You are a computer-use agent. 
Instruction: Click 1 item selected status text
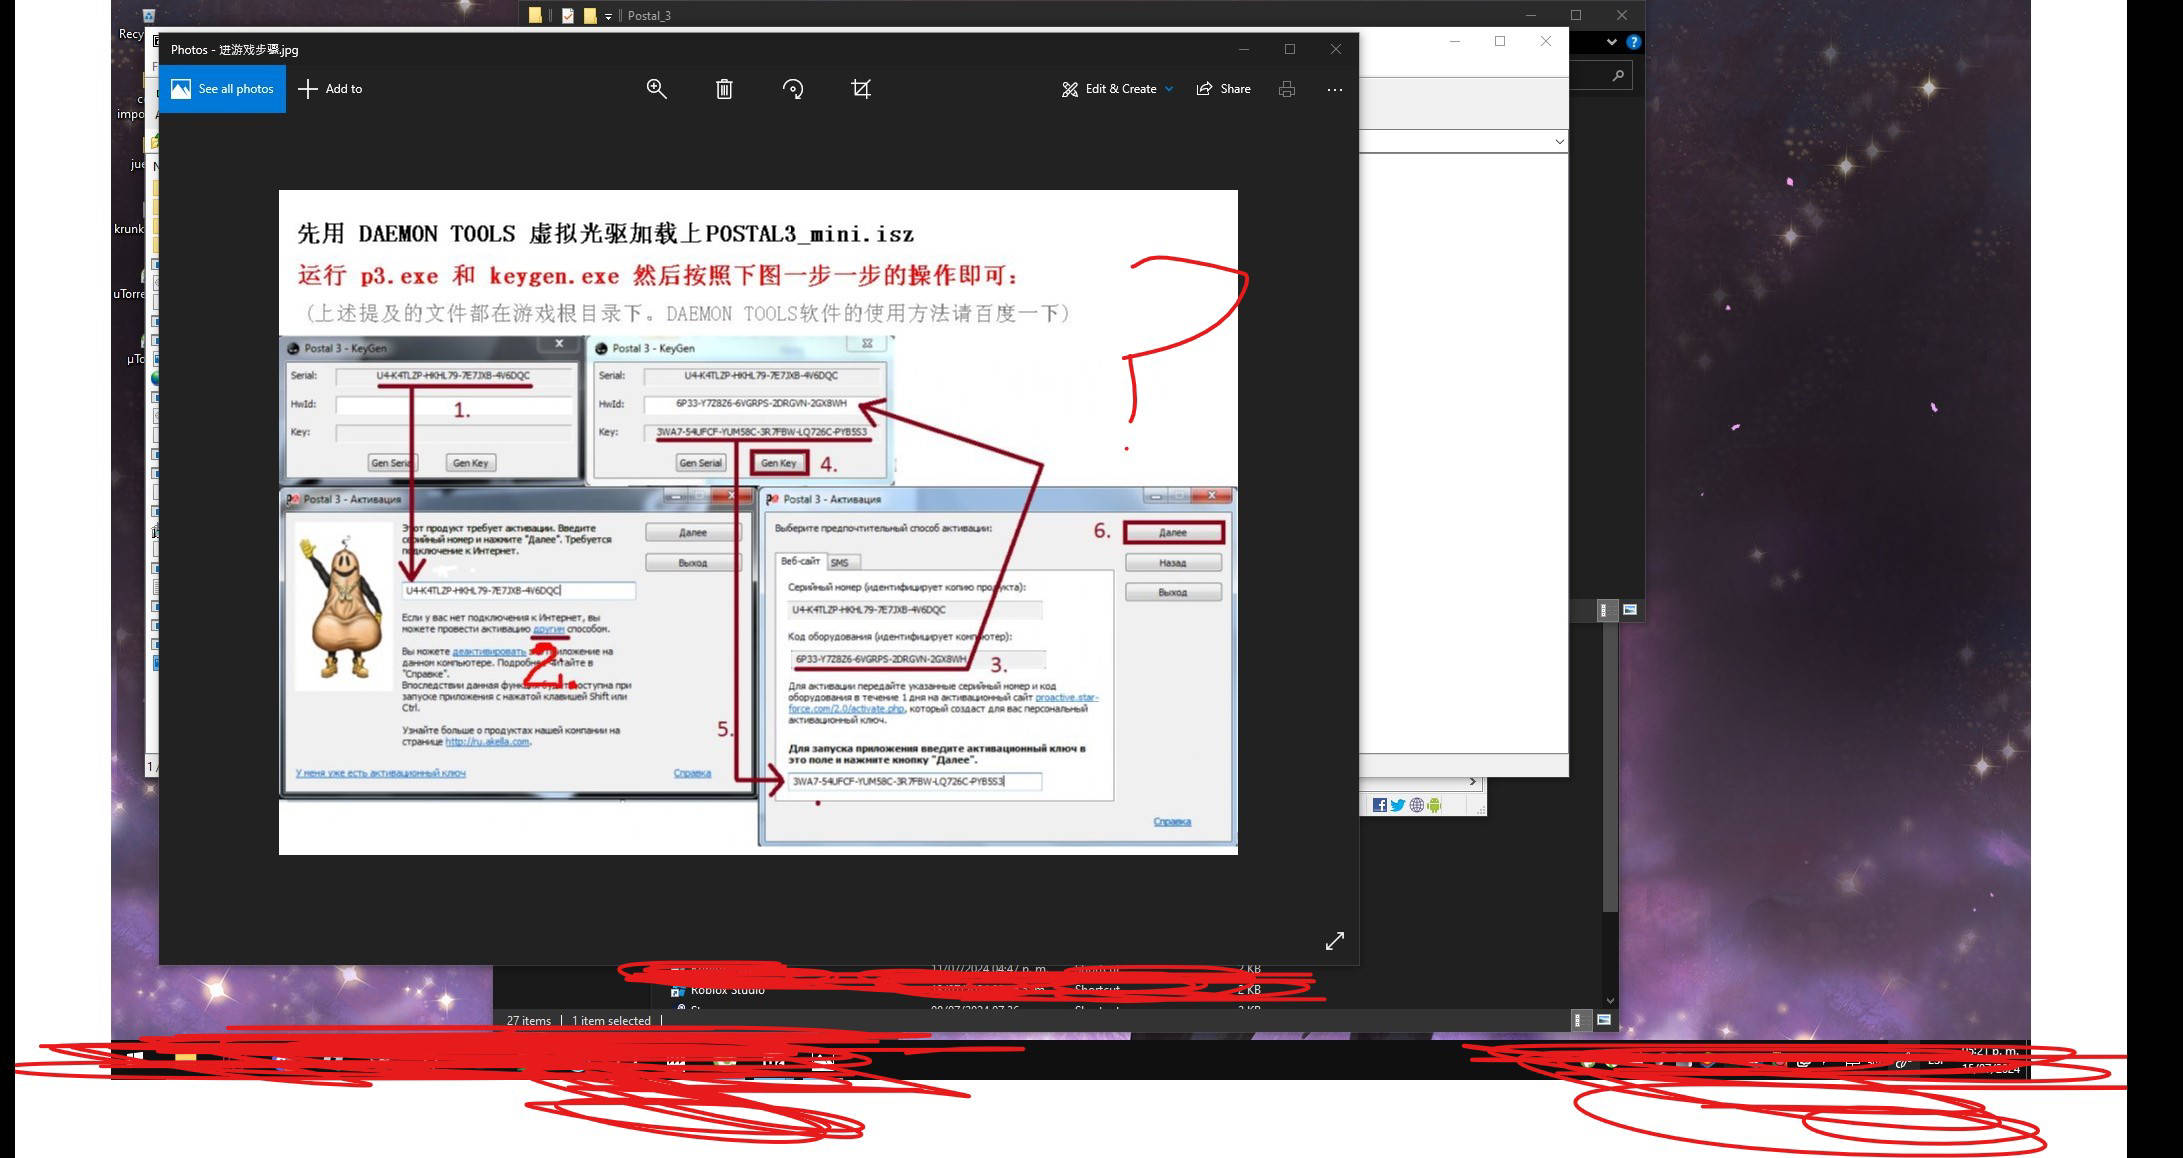(611, 1021)
